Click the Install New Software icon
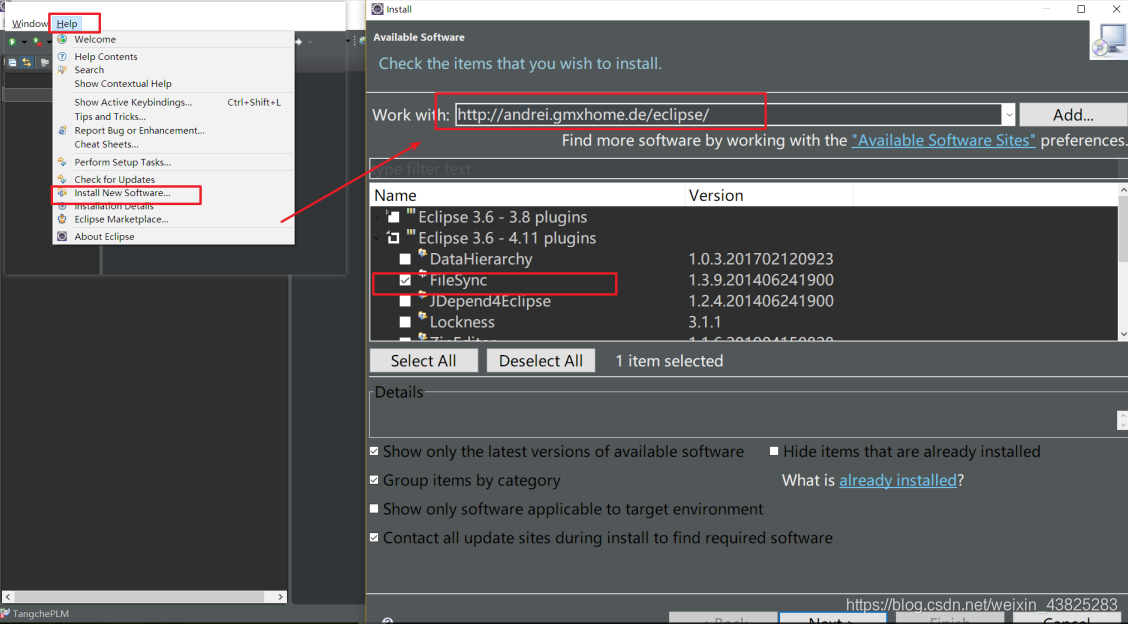 63,193
